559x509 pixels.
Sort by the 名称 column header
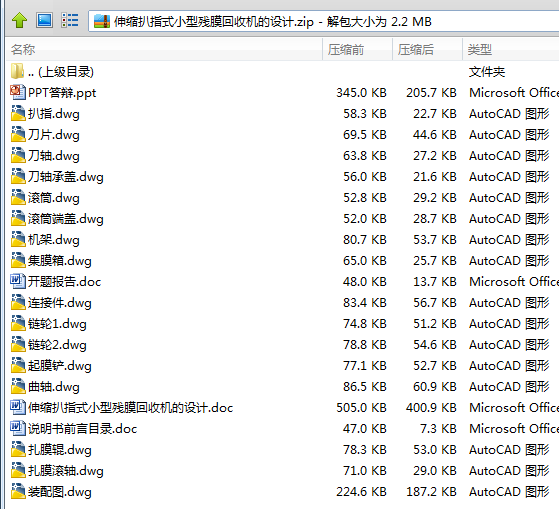(x=164, y=49)
